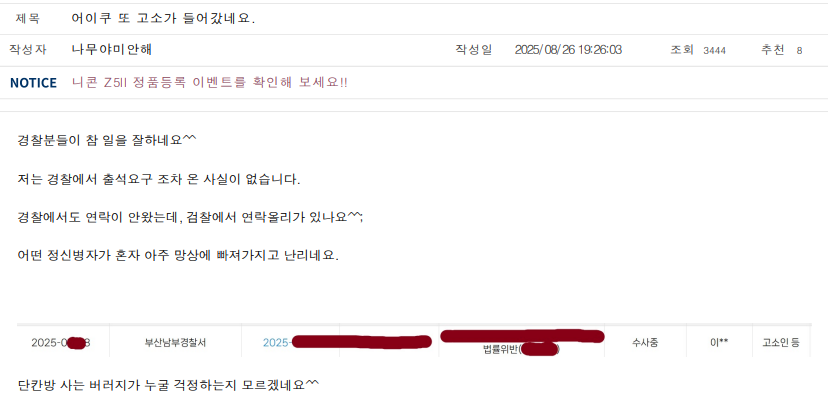Click the partially redacted date 2025-0 cell

click(x=61, y=342)
